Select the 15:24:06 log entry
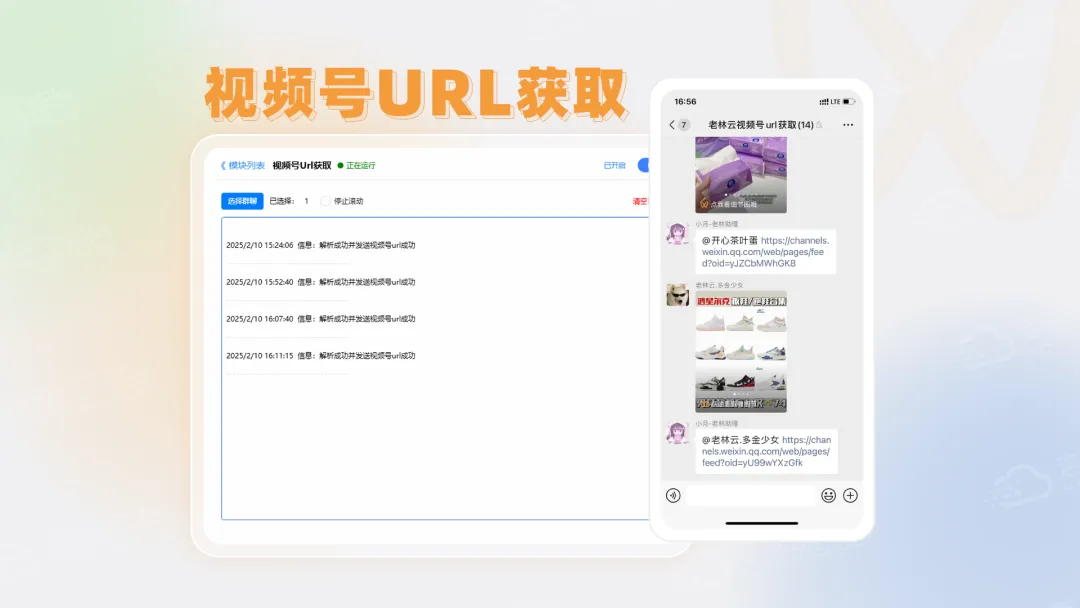 pyautogui.click(x=321, y=245)
